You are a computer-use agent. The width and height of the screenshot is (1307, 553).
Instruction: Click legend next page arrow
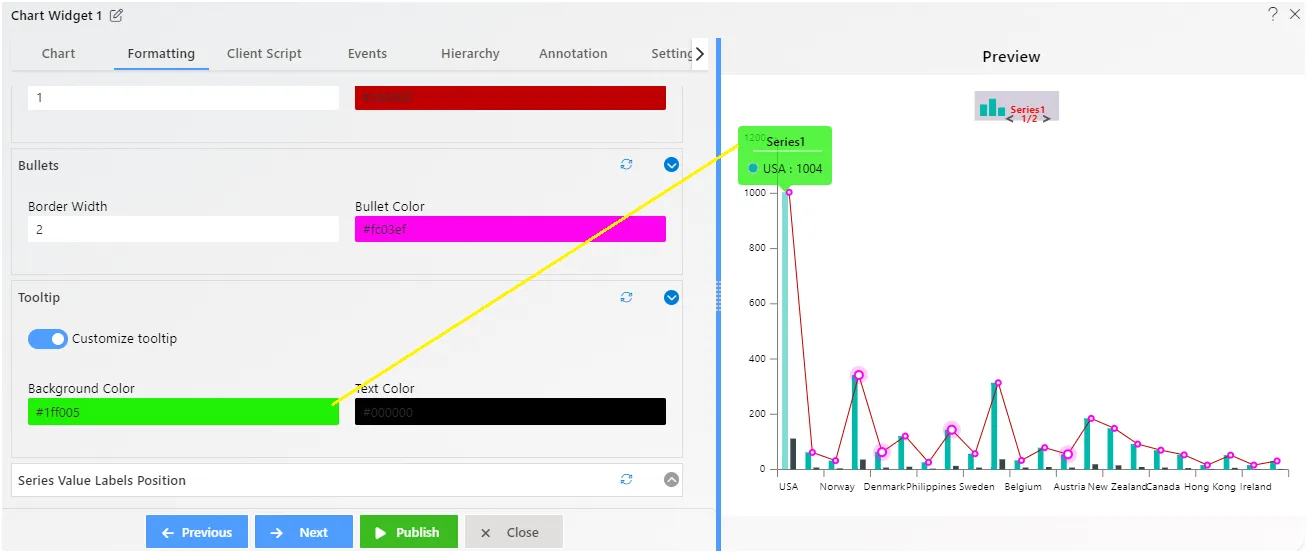[x=1046, y=118]
